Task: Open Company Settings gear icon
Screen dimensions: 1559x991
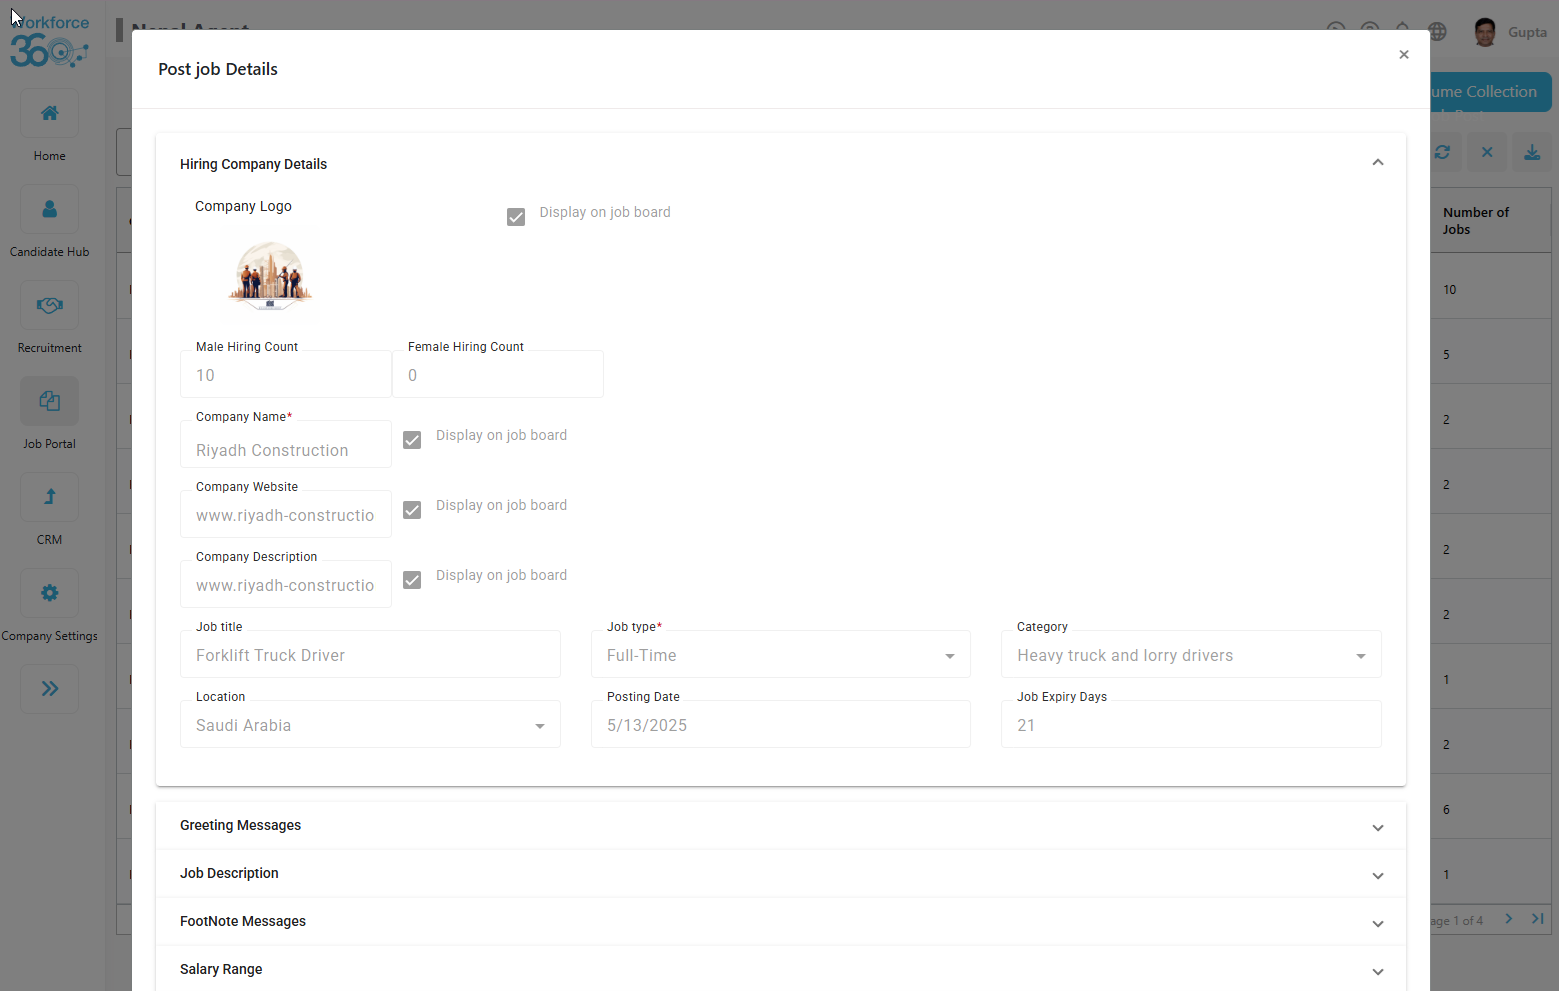Action: pyautogui.click(x=49, y=593)
